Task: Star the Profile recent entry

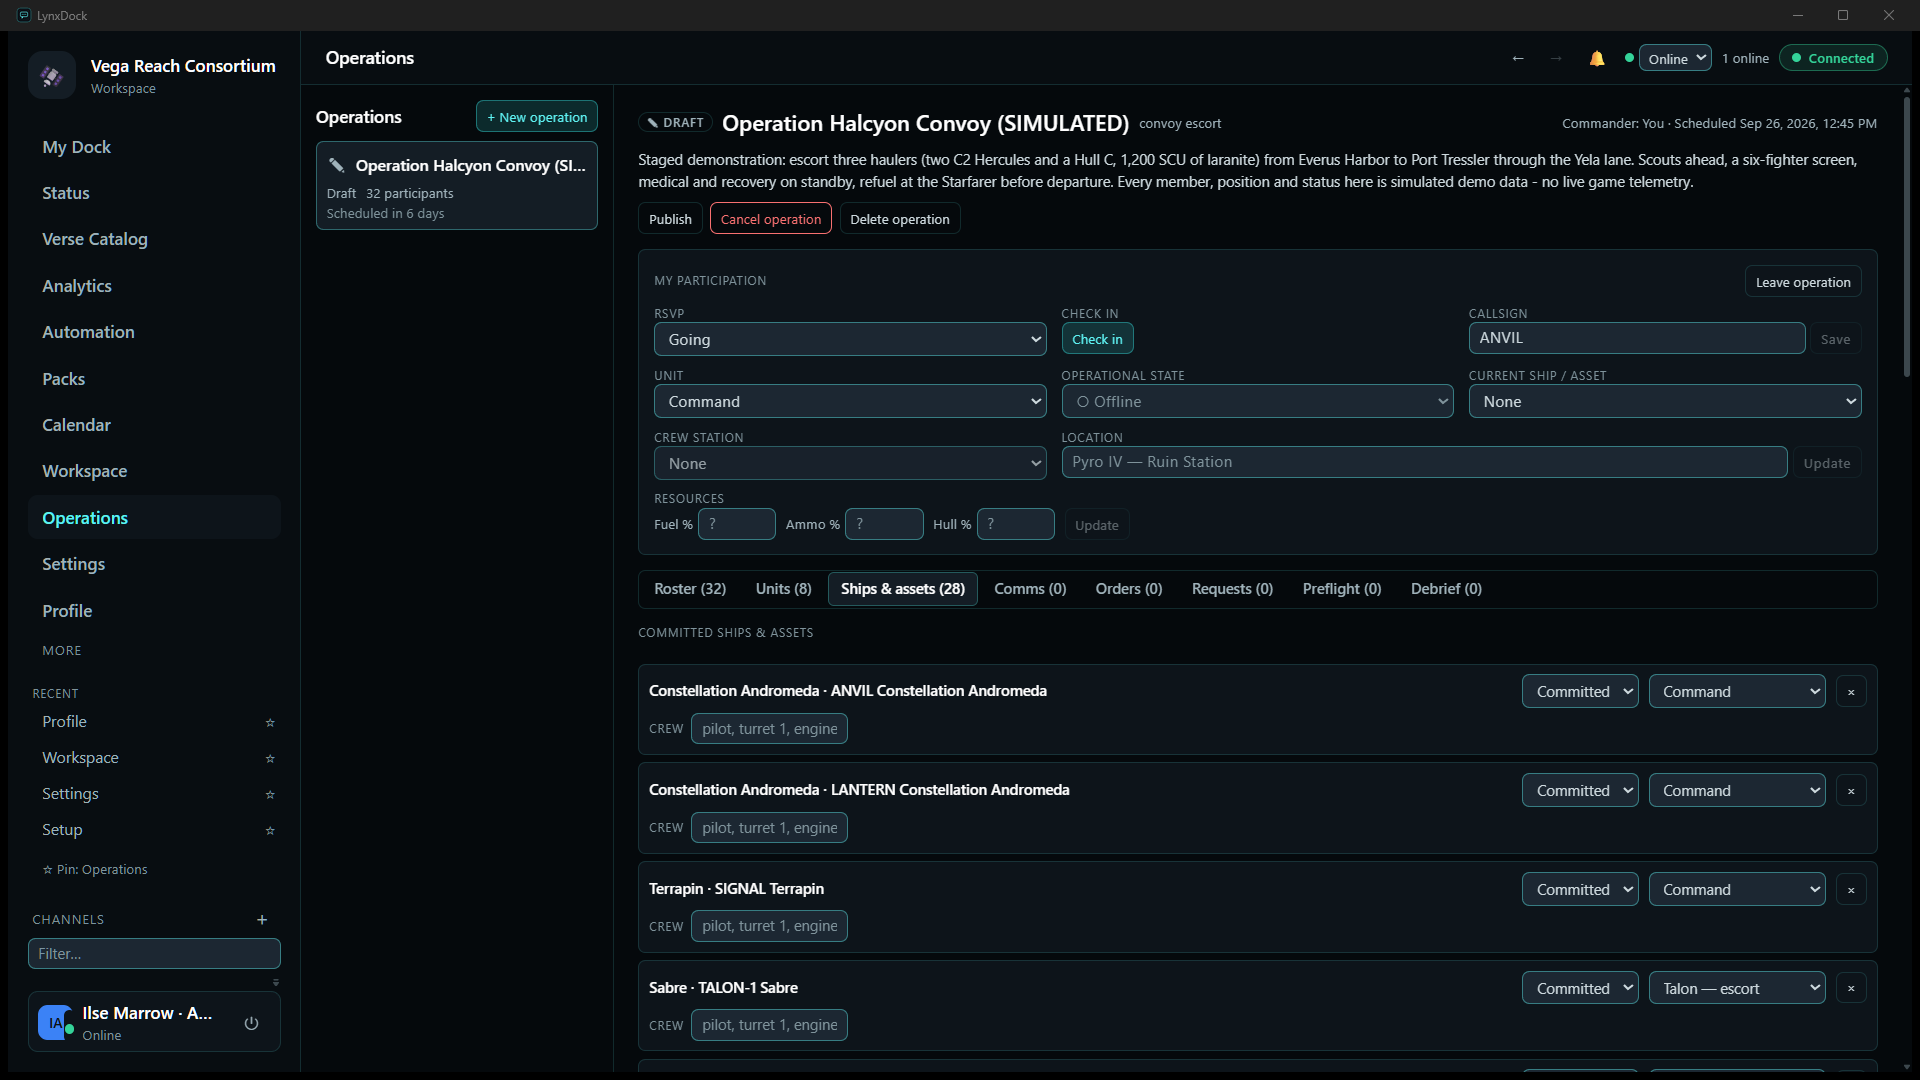Action: pyautogui.click(x=270, y=722)
